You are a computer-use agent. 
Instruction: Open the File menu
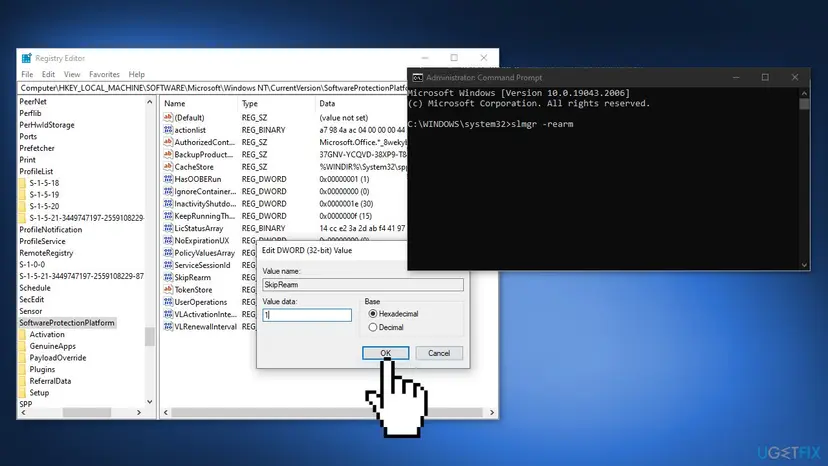click(27, 74)
